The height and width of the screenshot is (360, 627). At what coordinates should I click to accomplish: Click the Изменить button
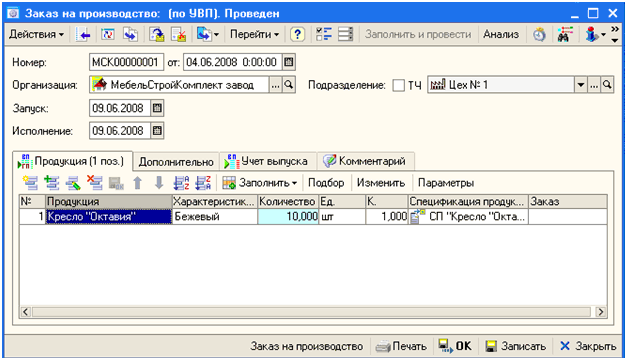(x=381, y=183)
